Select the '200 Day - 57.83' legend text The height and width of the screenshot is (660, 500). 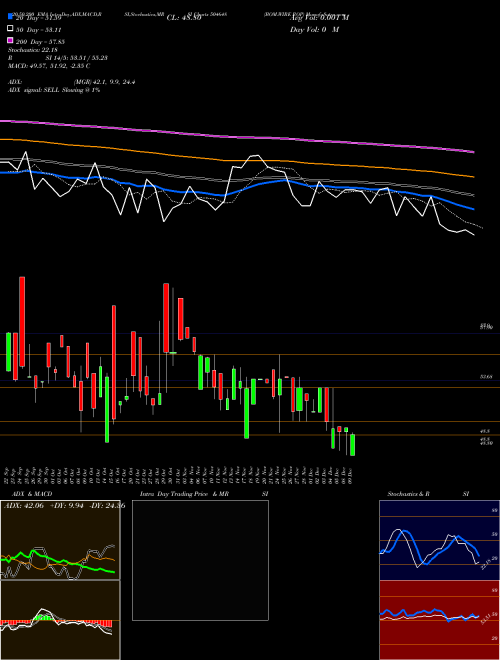pos(40,42)
